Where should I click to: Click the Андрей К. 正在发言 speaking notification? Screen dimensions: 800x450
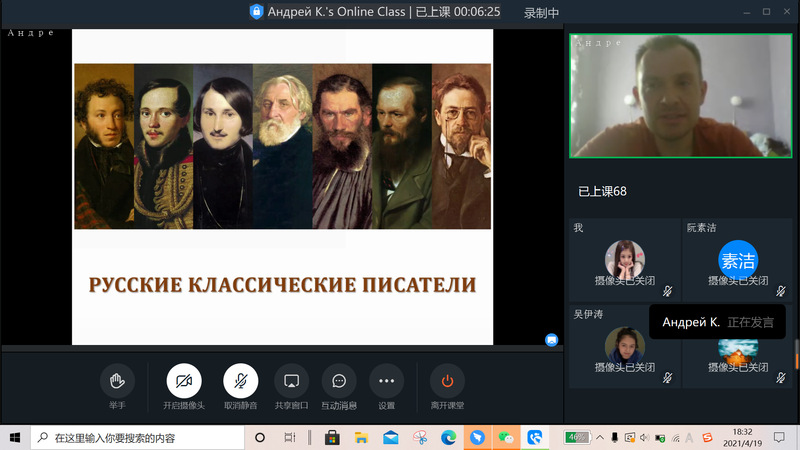click(717, 322)
